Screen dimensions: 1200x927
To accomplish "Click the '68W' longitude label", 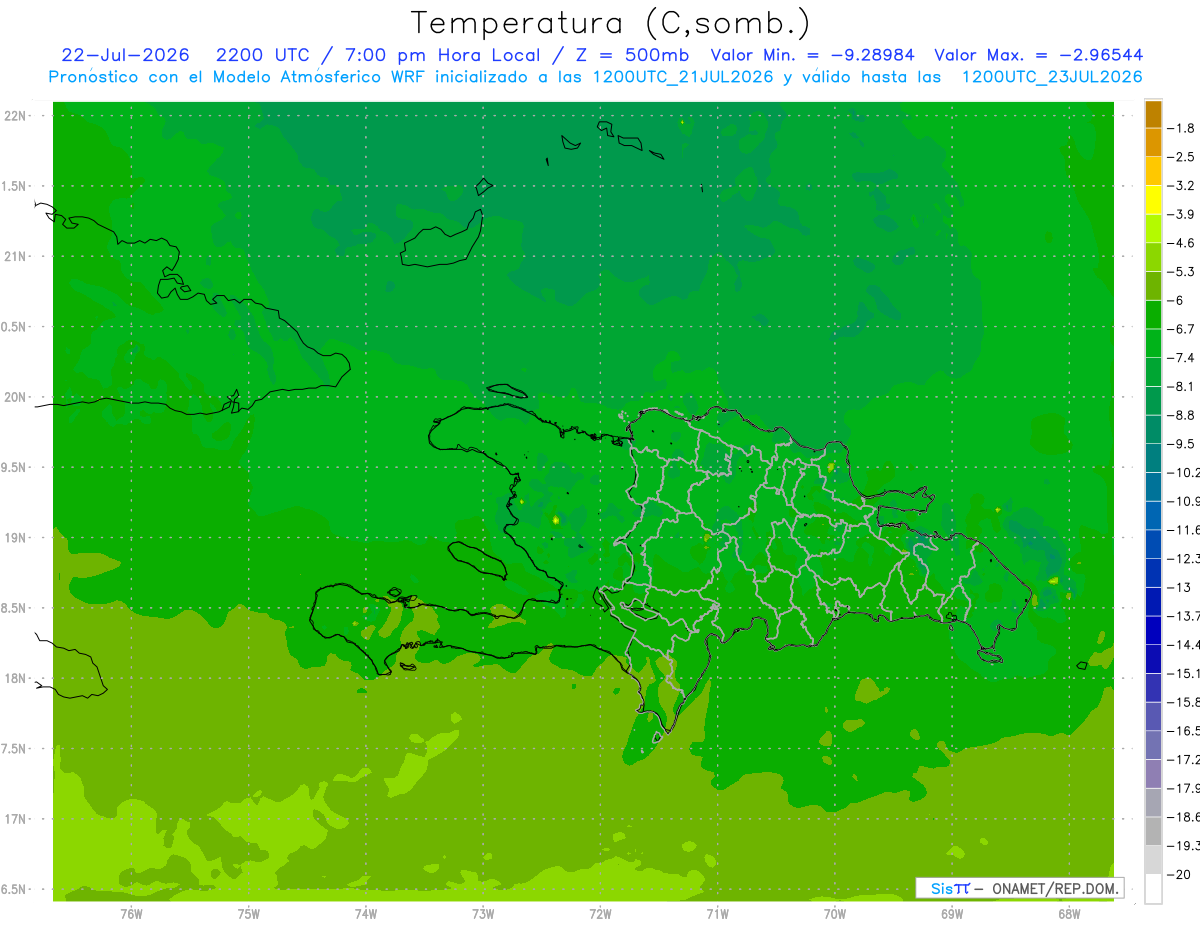I will (x=1069, y=914).
